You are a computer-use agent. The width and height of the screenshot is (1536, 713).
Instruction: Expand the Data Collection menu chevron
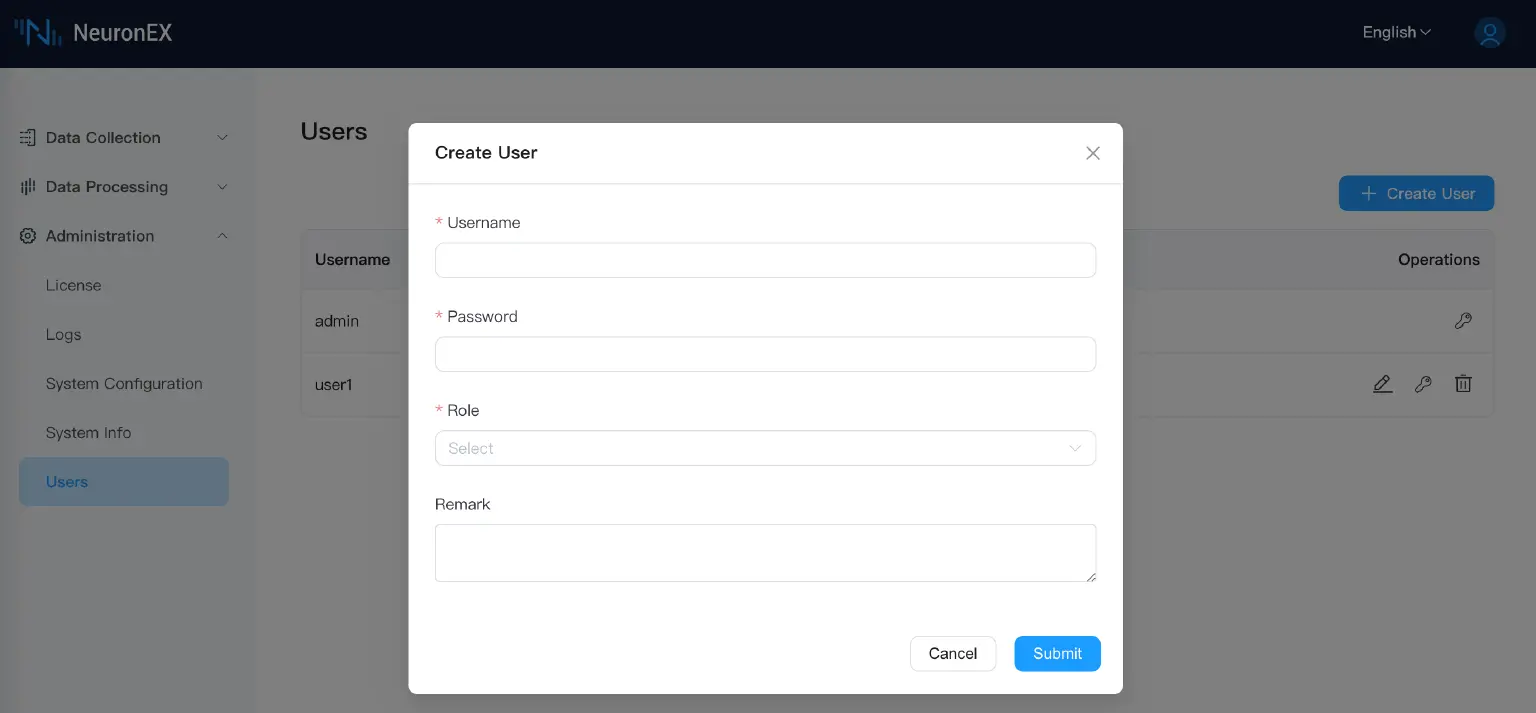click(x=222, y=138)
